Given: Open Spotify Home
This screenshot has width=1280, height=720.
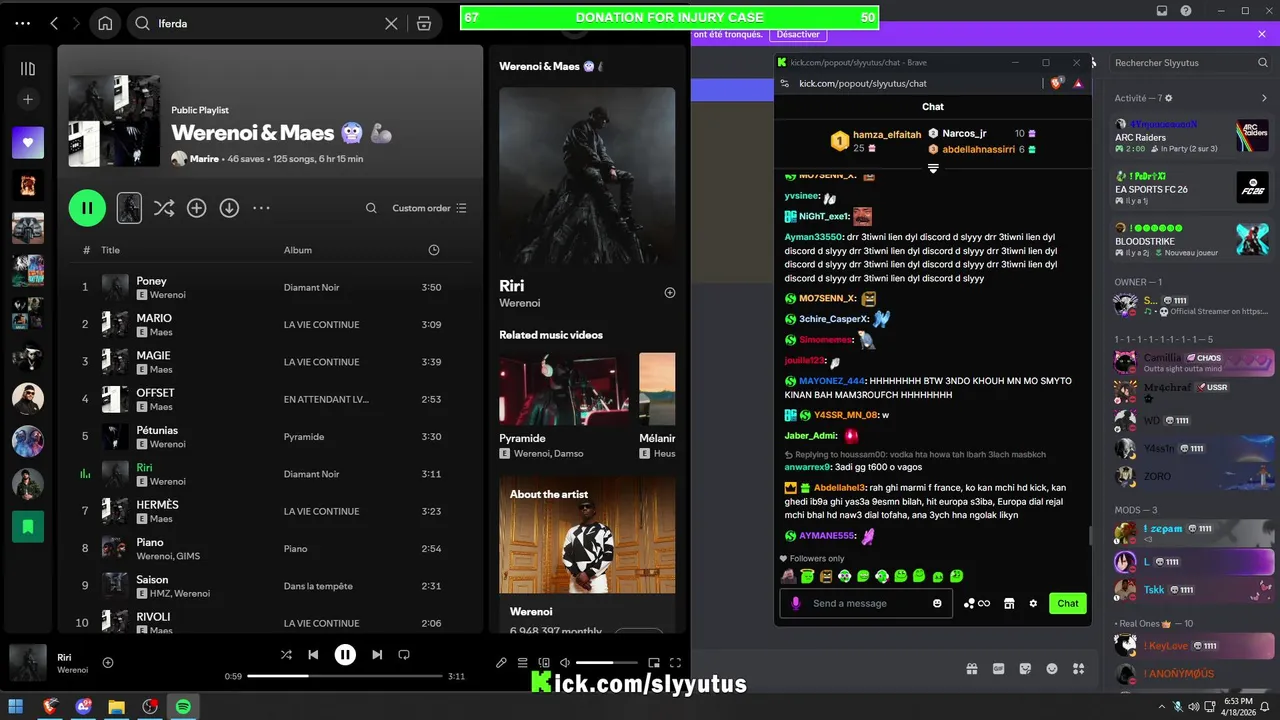Looking at the screenshot, I should [x=105, y=23].
